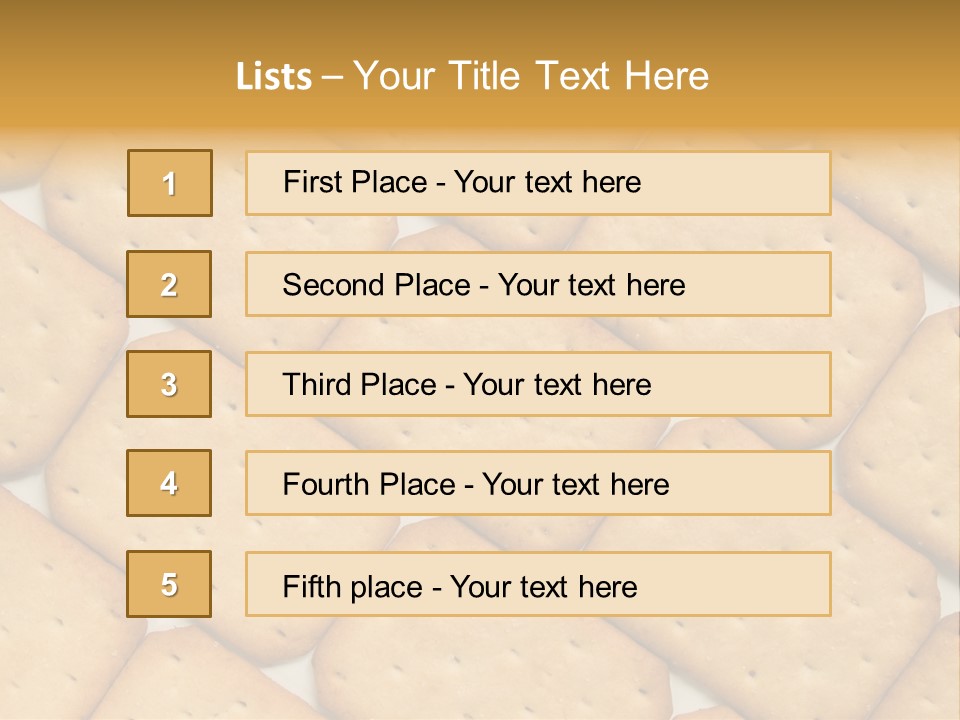Viewport: 960px width, 720px height.
Task: Click the number 3 box
Action: pyautogui.click(x=169, y=384)
